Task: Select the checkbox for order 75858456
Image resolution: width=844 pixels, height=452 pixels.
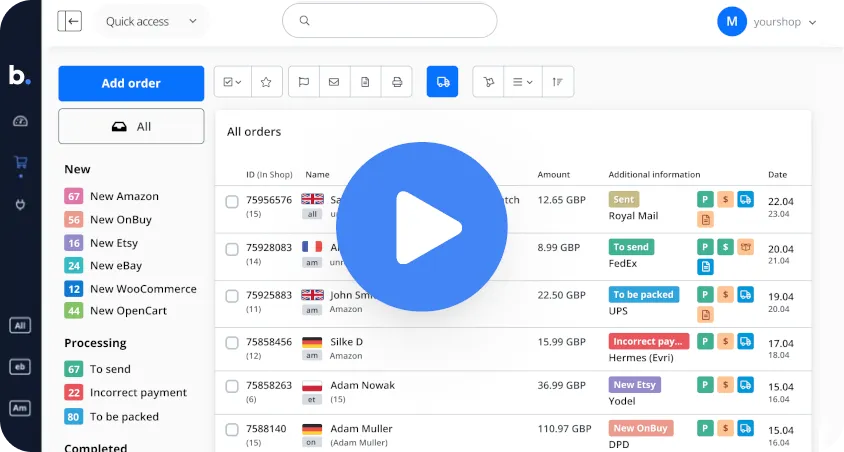Action: [232, 343]
